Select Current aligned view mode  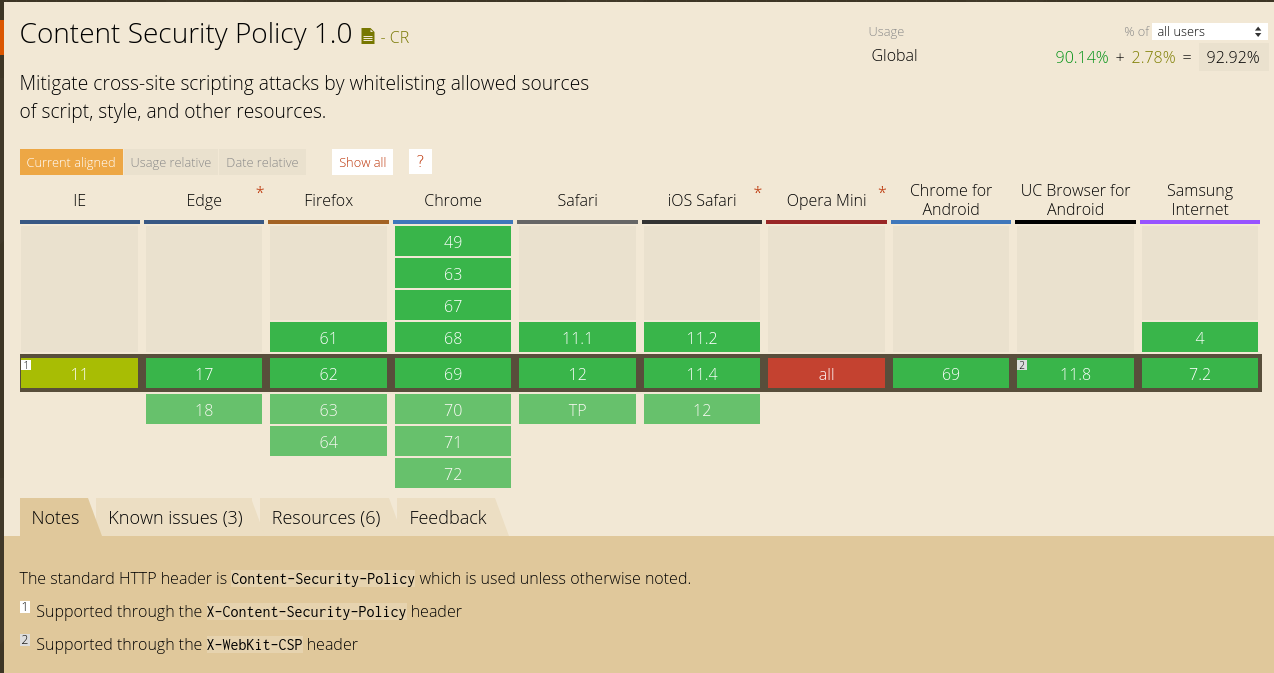[71, 162]
